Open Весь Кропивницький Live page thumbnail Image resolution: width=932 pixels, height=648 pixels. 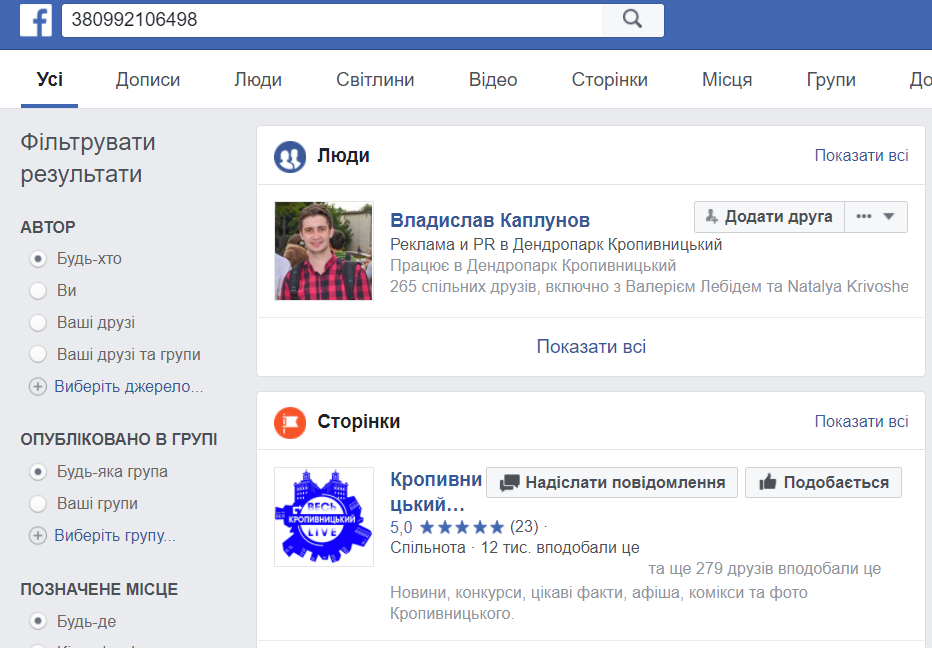(324, 517)
